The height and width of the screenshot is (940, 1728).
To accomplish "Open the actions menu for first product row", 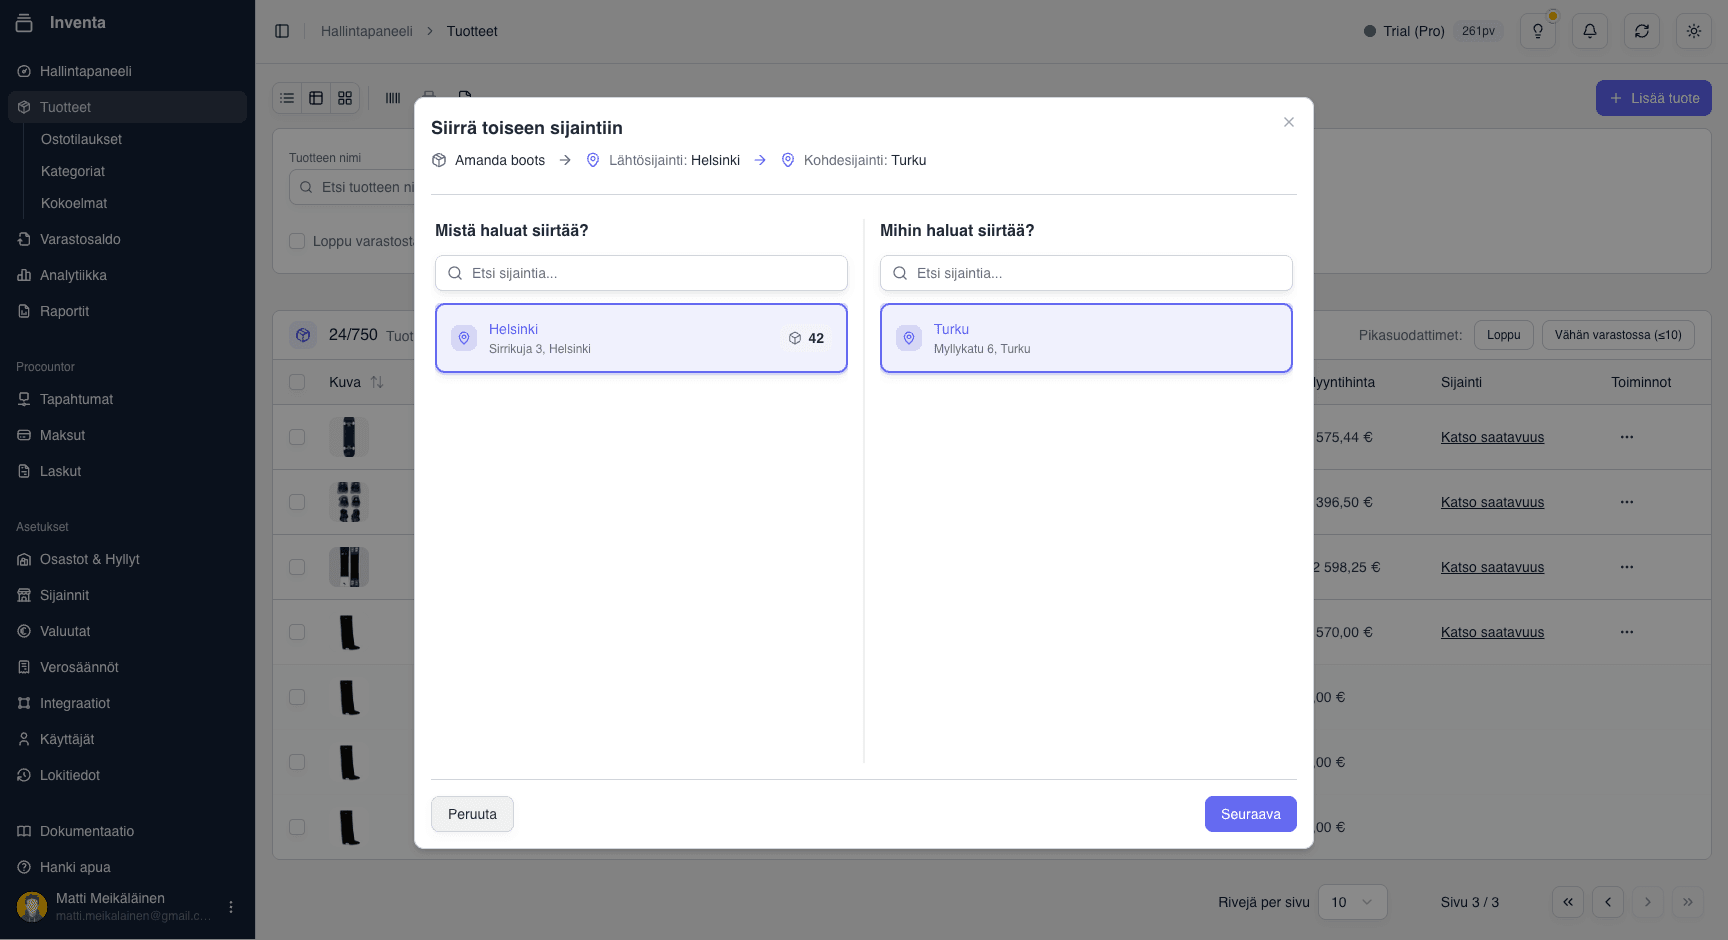I will coord(1627,437).
